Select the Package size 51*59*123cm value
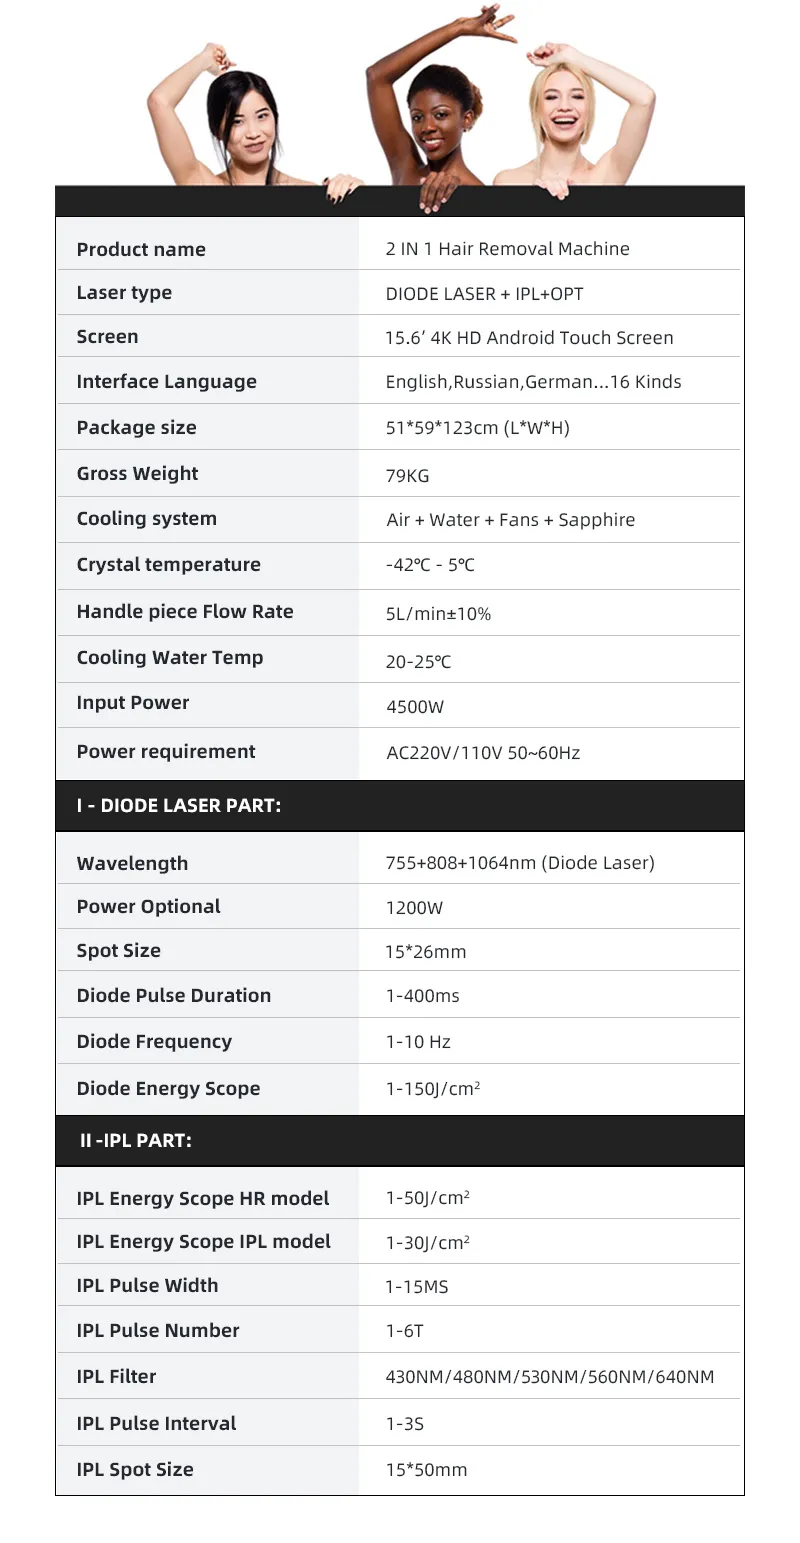Image resolution: width=800 pixels, height=1543 pixels. (478, 427)
